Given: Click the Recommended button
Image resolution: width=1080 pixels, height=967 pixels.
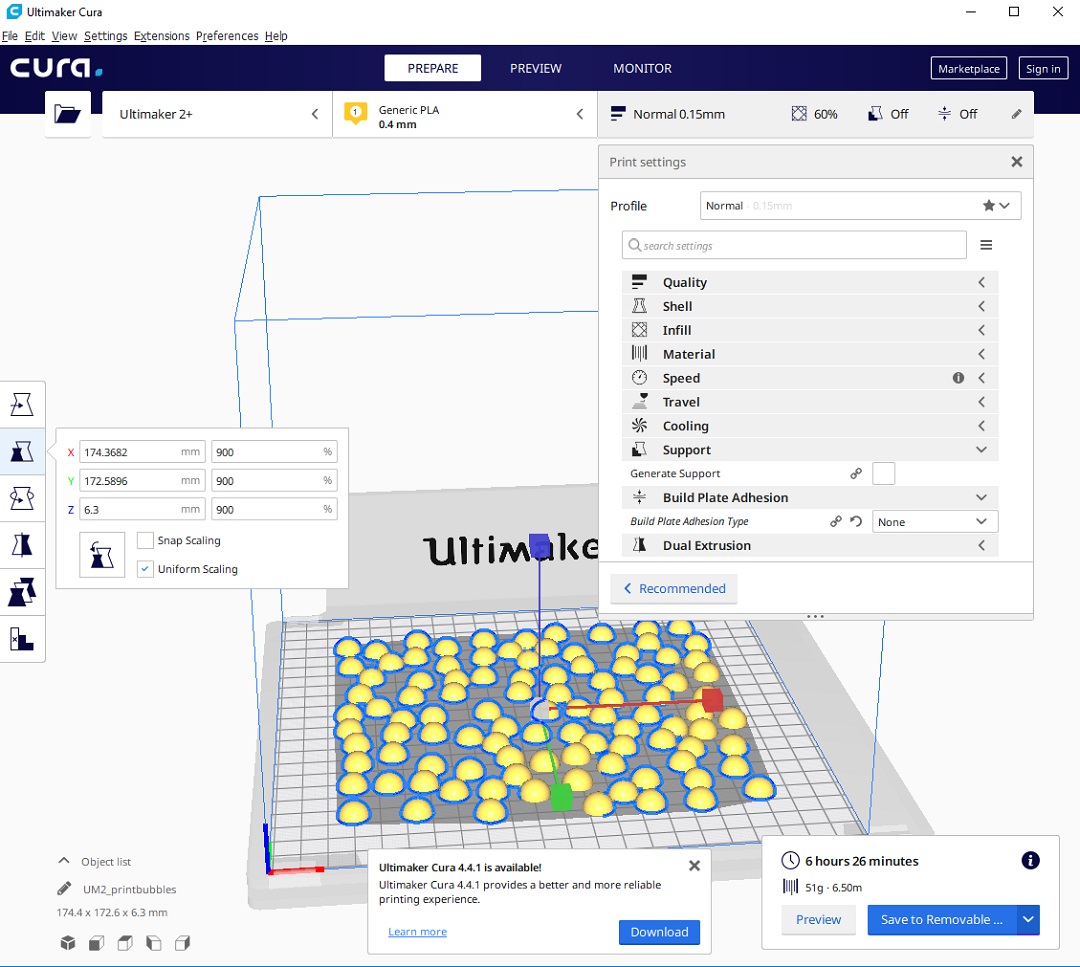Looking at the screenshot, I should (674, 589).
